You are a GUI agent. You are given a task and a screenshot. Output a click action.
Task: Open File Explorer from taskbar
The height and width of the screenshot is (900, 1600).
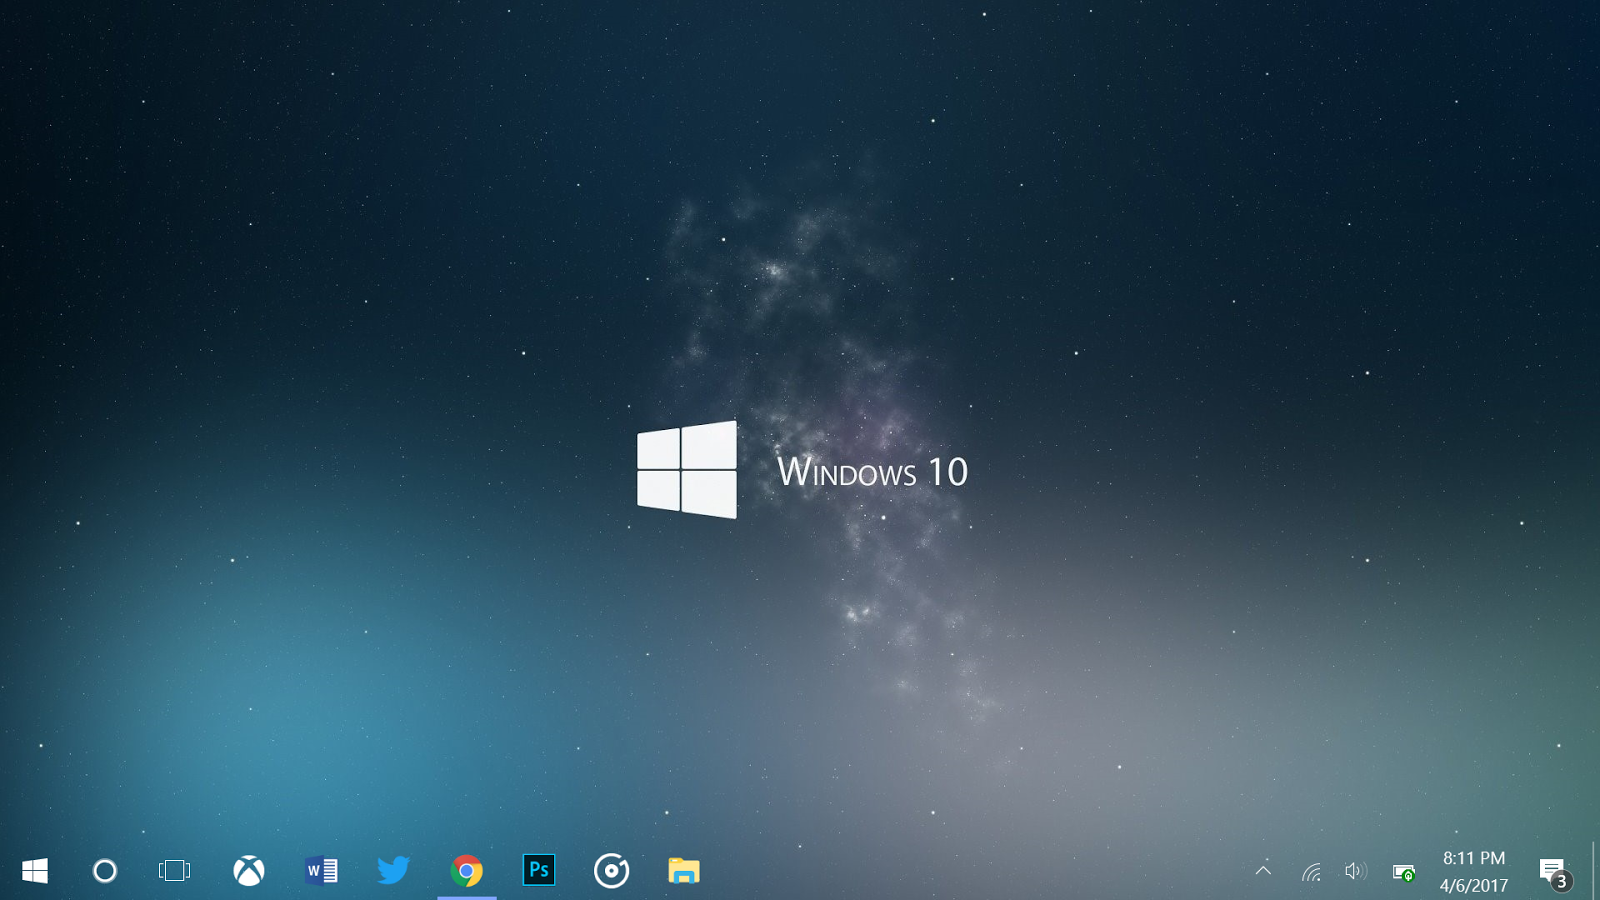click(684, 871)
